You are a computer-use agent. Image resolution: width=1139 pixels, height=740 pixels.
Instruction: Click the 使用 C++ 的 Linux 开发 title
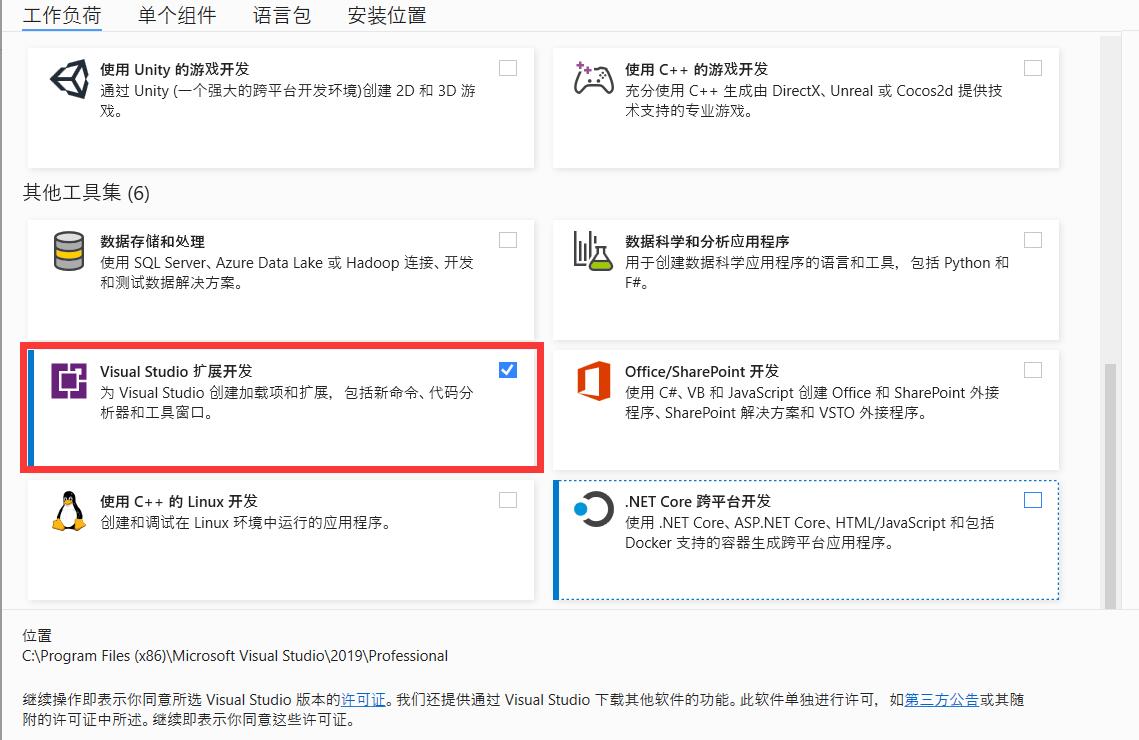point(179,502)
